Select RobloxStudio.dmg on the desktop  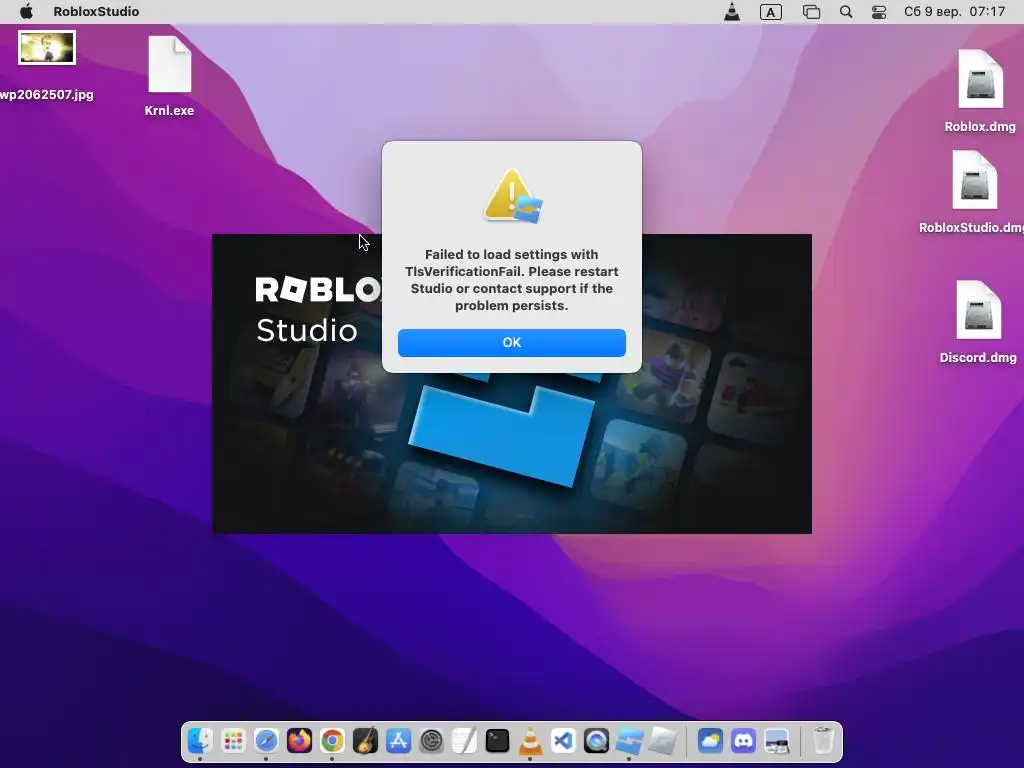(x=974, y=180)
